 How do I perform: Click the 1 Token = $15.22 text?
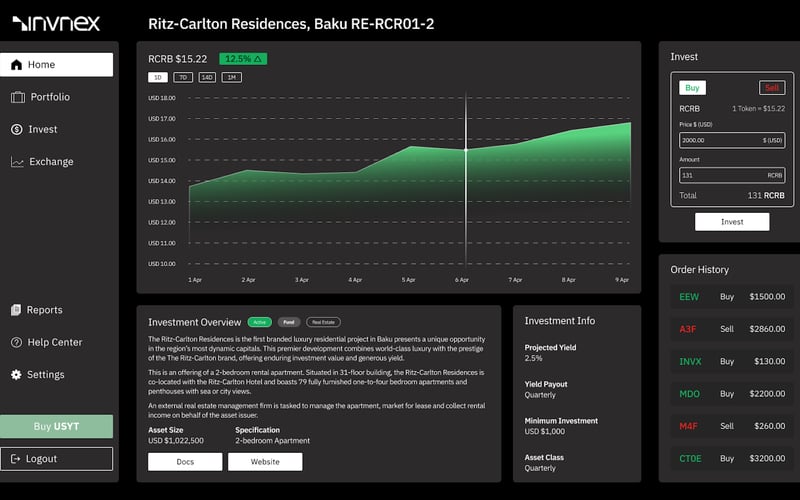coord(759,109)
